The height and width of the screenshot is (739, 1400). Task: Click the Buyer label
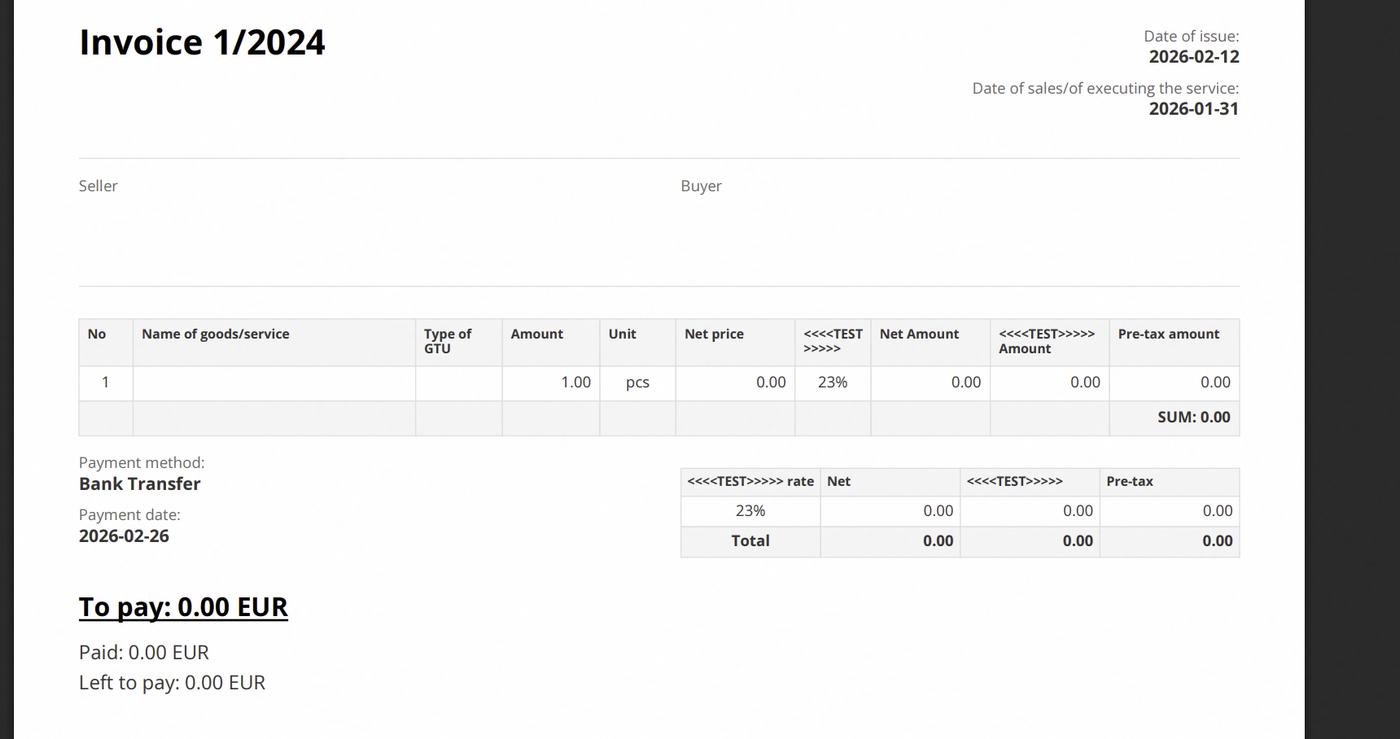coord(701,186)
